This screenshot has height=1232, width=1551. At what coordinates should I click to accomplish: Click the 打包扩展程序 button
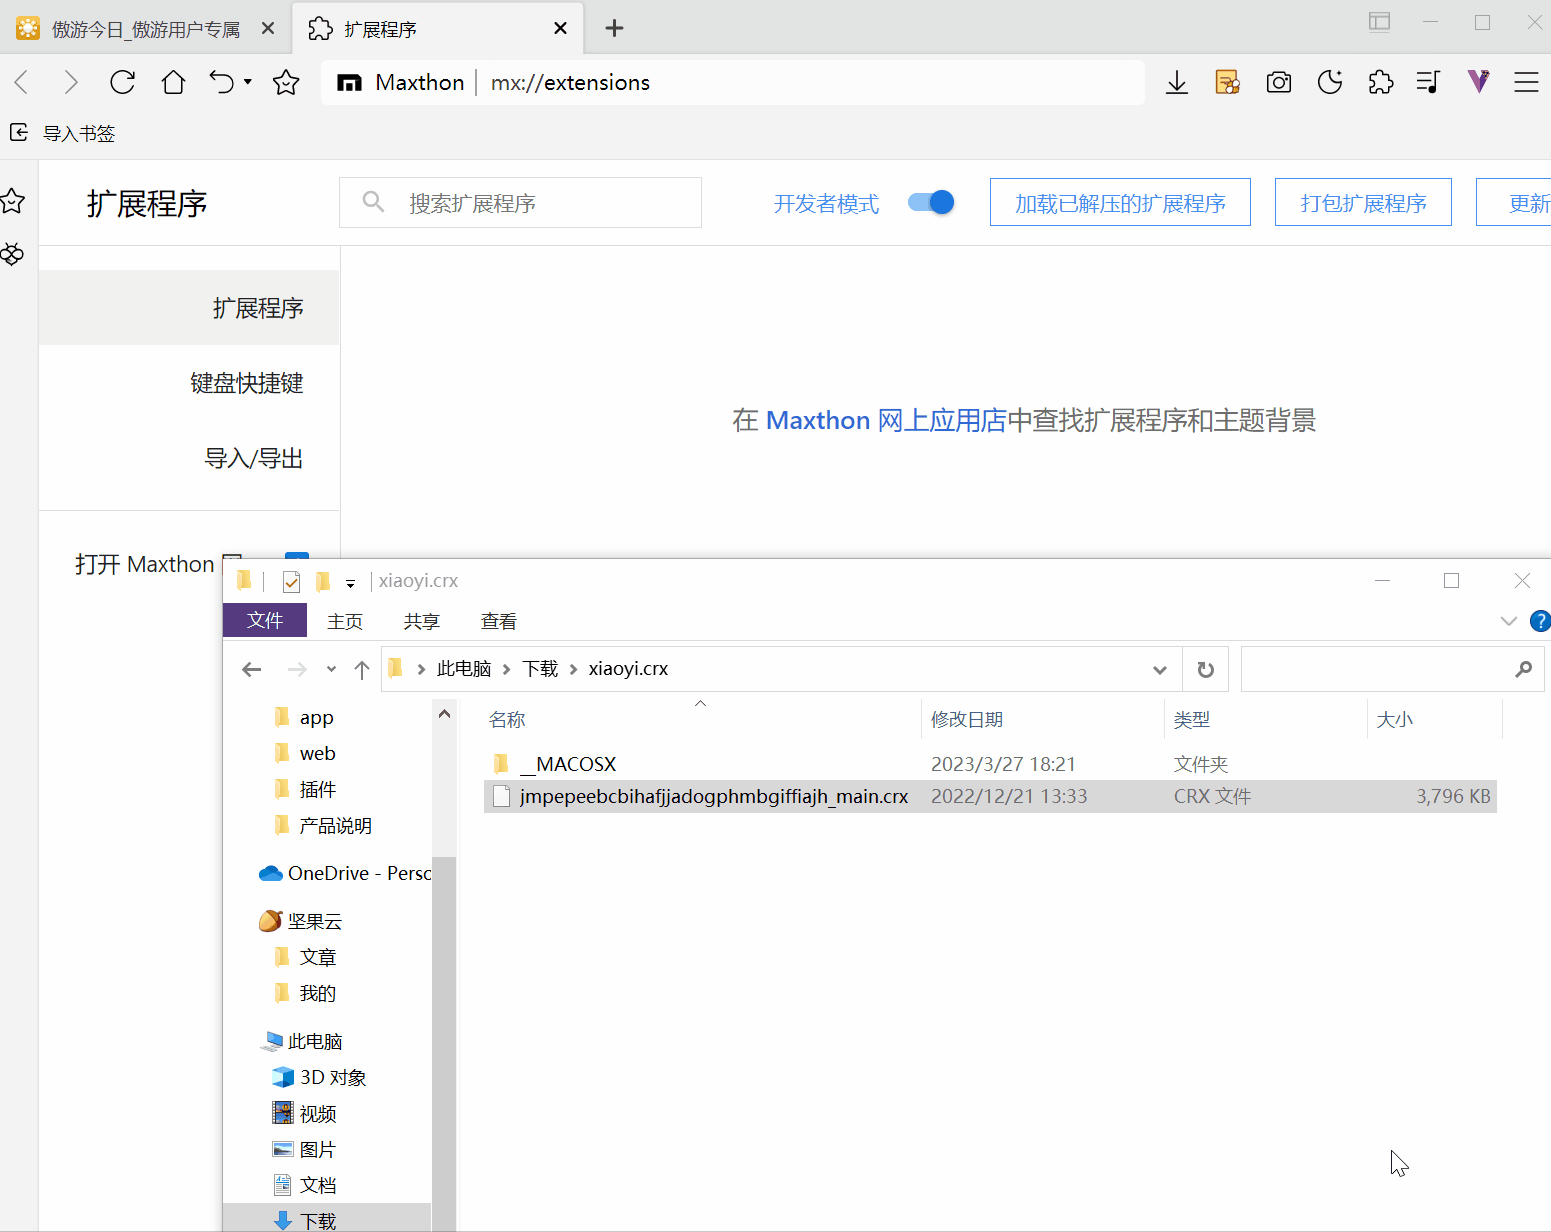(1362, 203)
